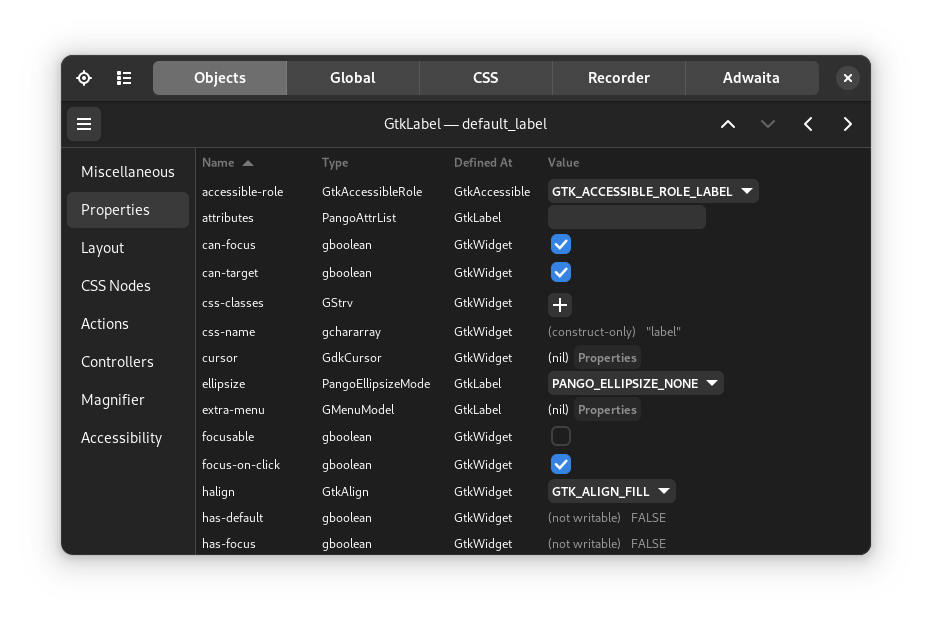Open the accessible-role dropdown
The width and height of the screenshot is (932, 622).
tap(653, 191)
